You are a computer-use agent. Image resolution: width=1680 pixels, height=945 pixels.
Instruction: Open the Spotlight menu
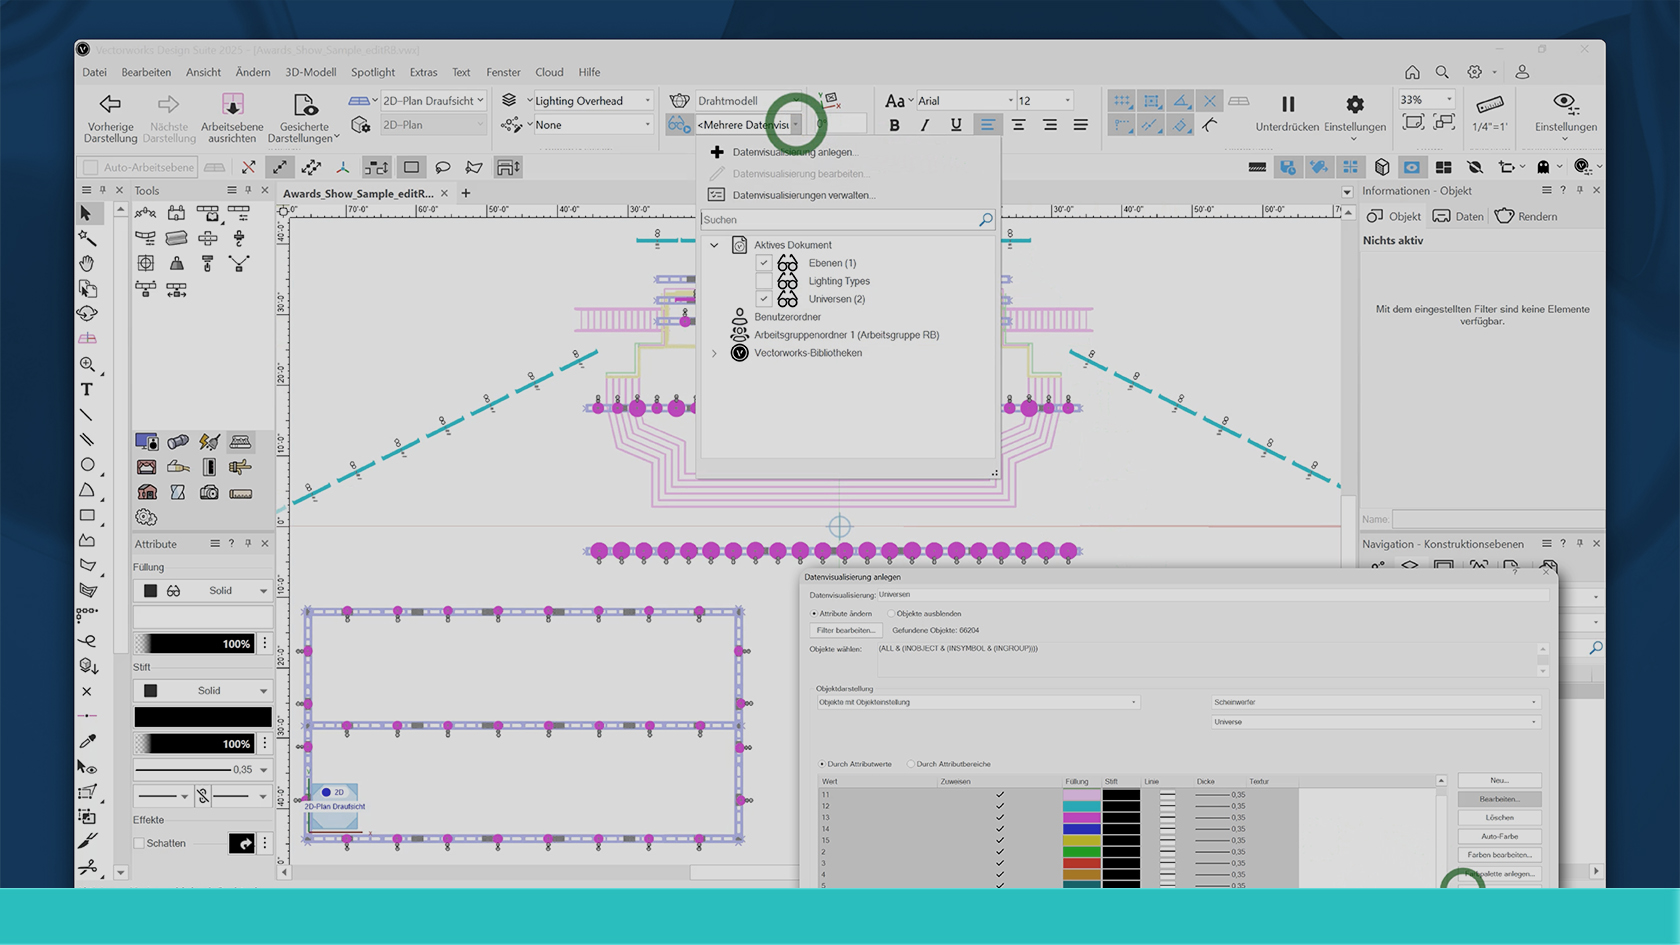click(372, 72)
